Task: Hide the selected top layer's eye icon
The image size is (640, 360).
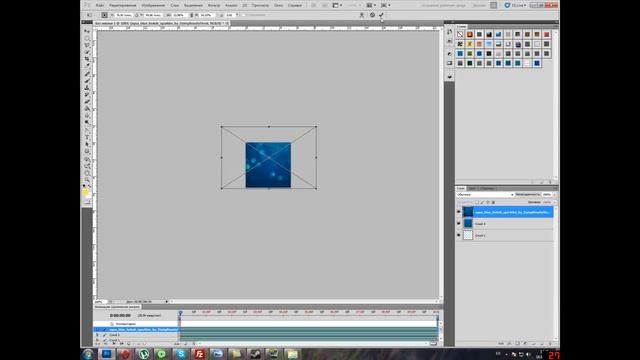Action: (459, 212)
